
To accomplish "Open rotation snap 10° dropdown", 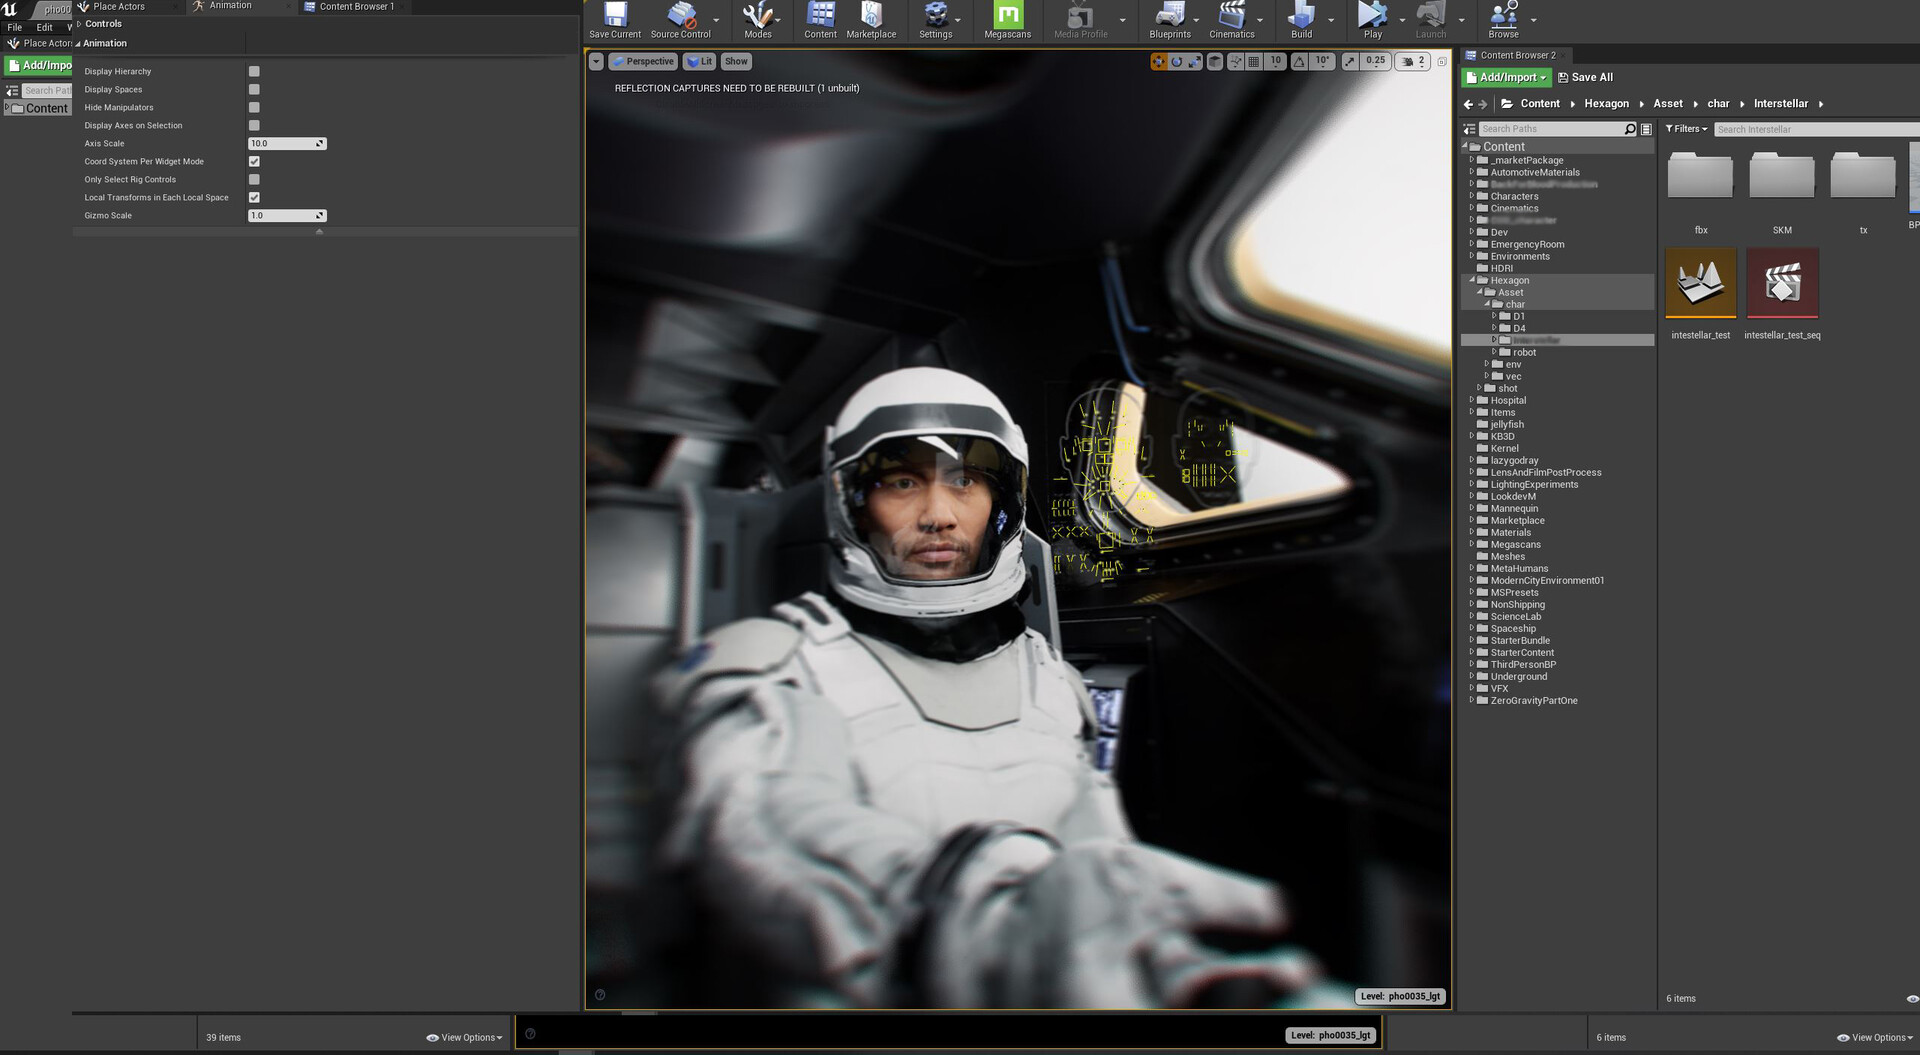I will (x=1322, y=62).
